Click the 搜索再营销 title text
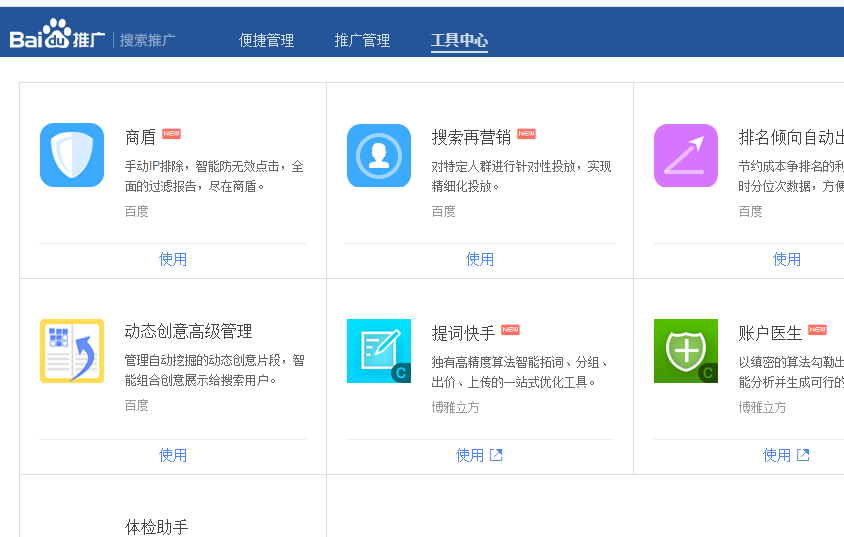This screenshot has width=844, height=537. pyautogui.click(x=471, y=137)
